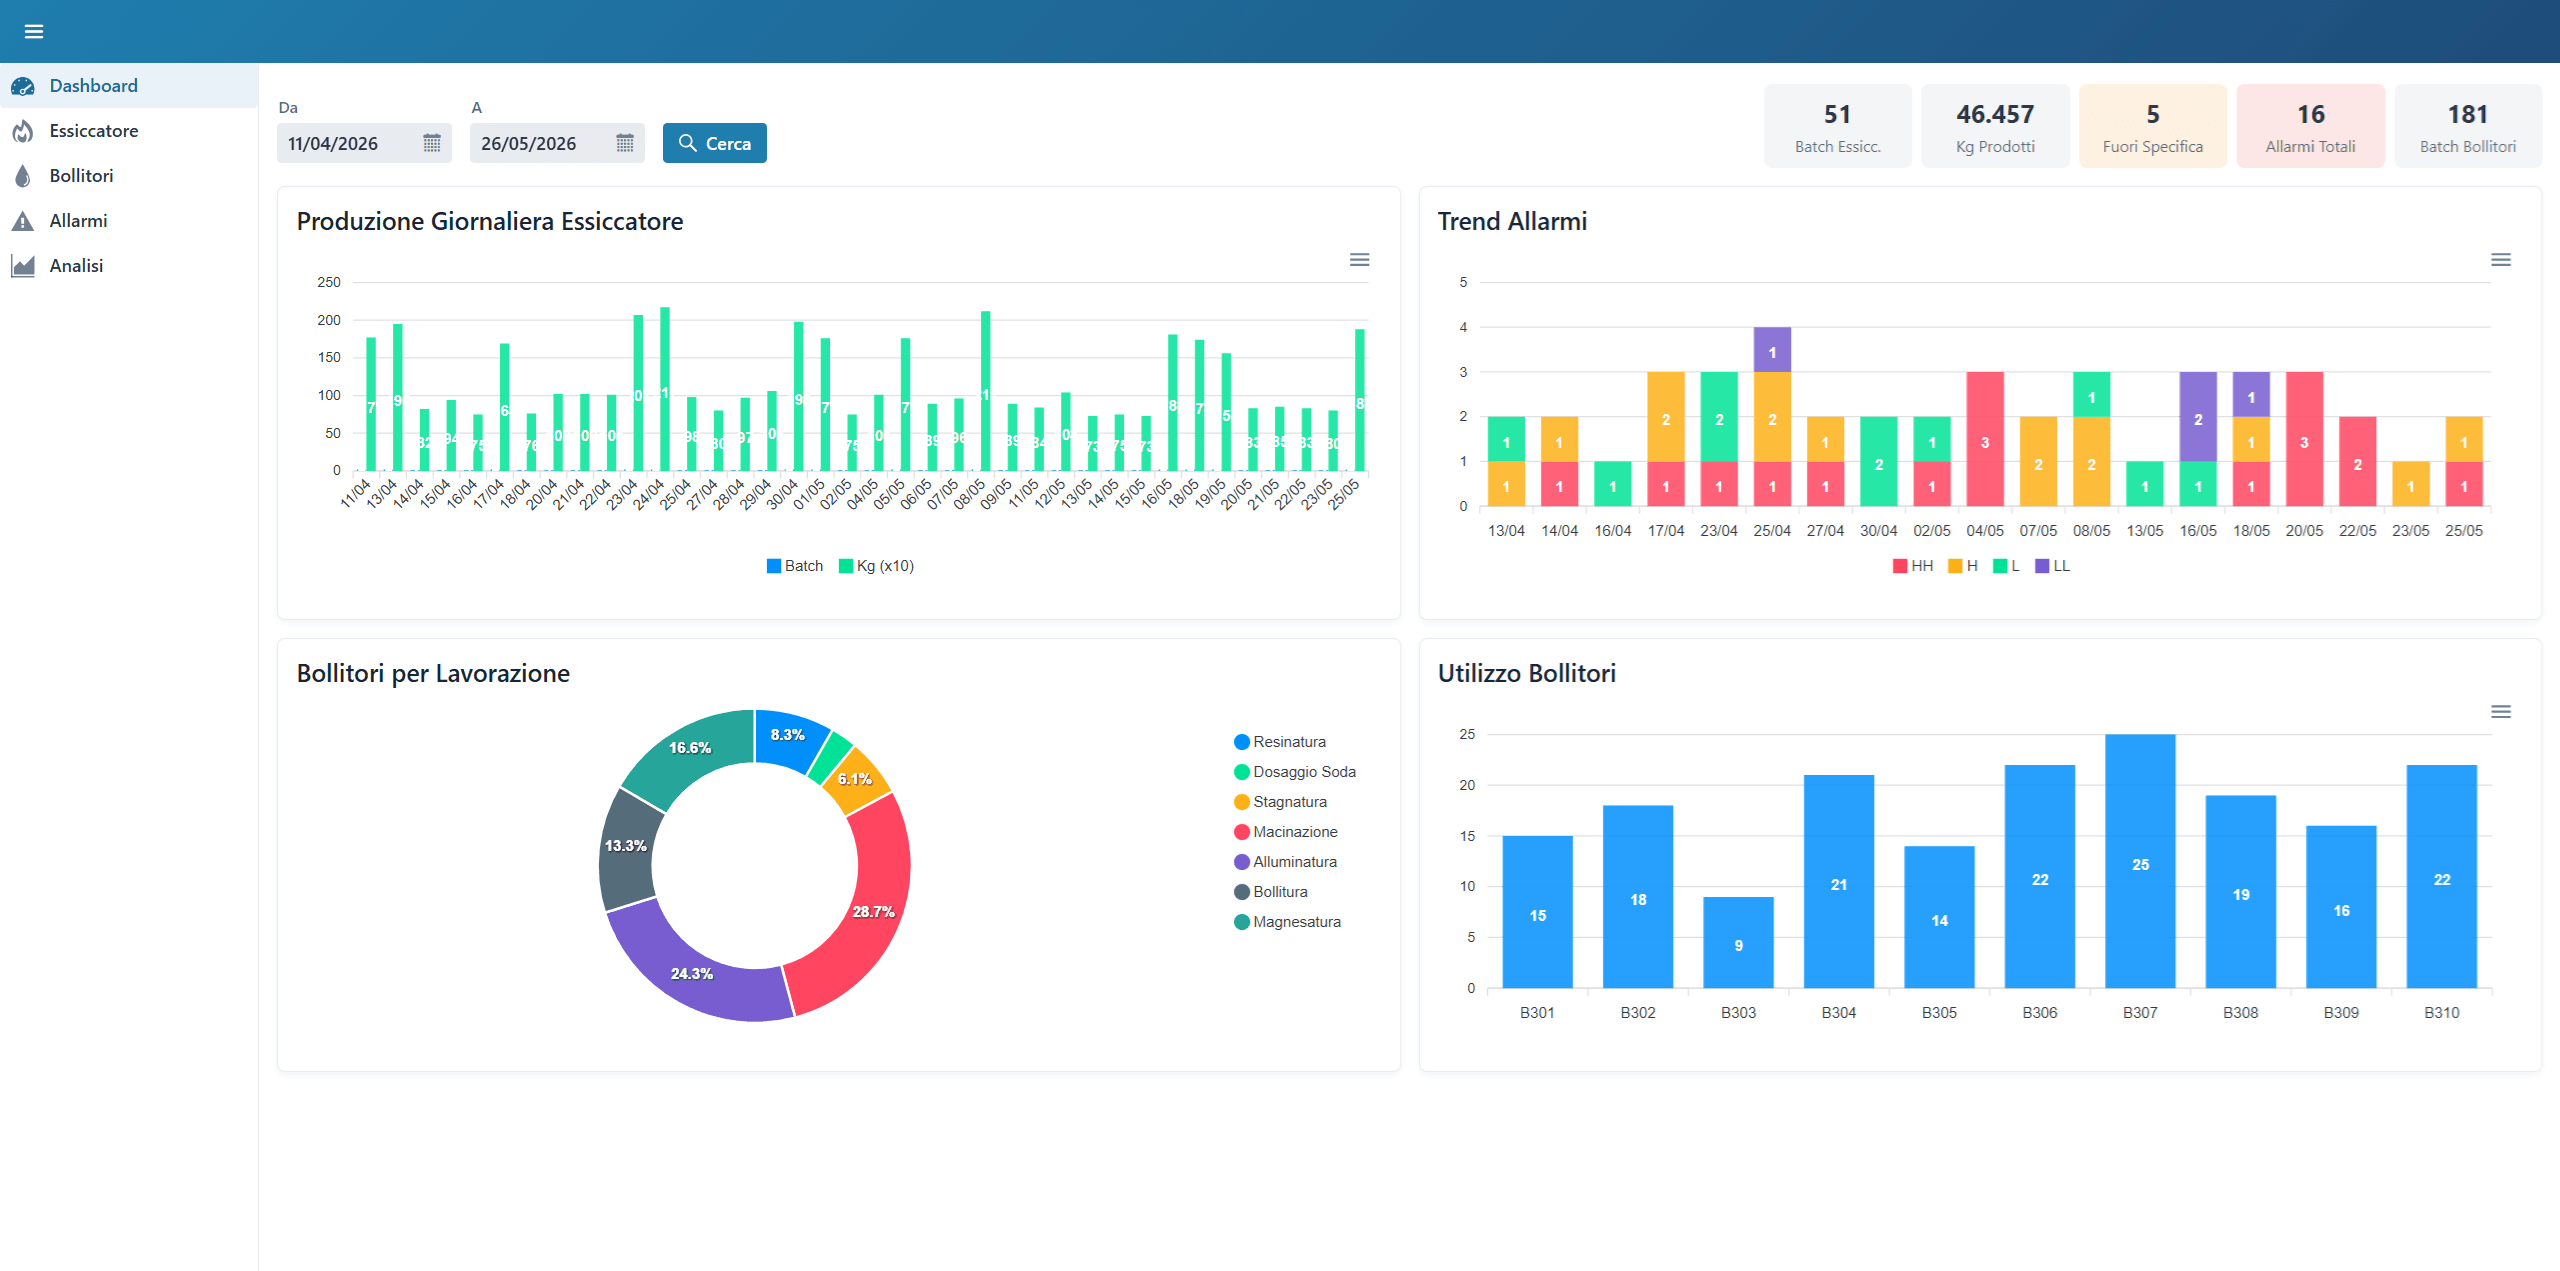Viewport: 2560px width, 1271px height.
Task: Open calendar picker for Da date
Action: pos(432,143)
